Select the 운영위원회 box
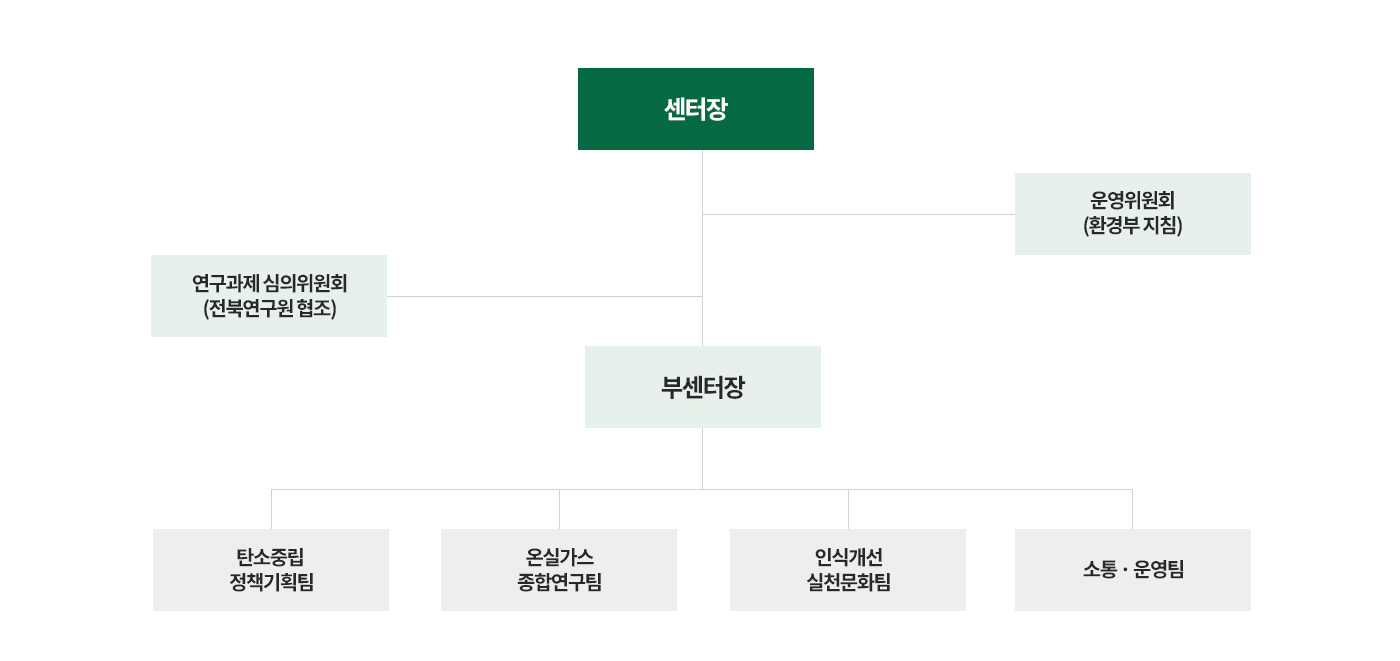The width and height of the screenshot is (1400, 661). pos(1133,214)
